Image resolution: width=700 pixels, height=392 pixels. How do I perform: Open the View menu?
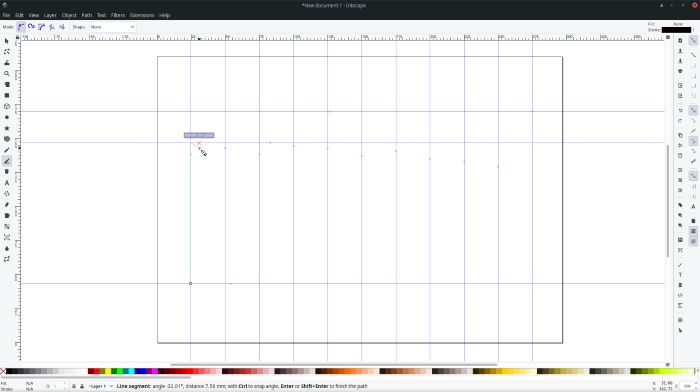pos(33,15)
